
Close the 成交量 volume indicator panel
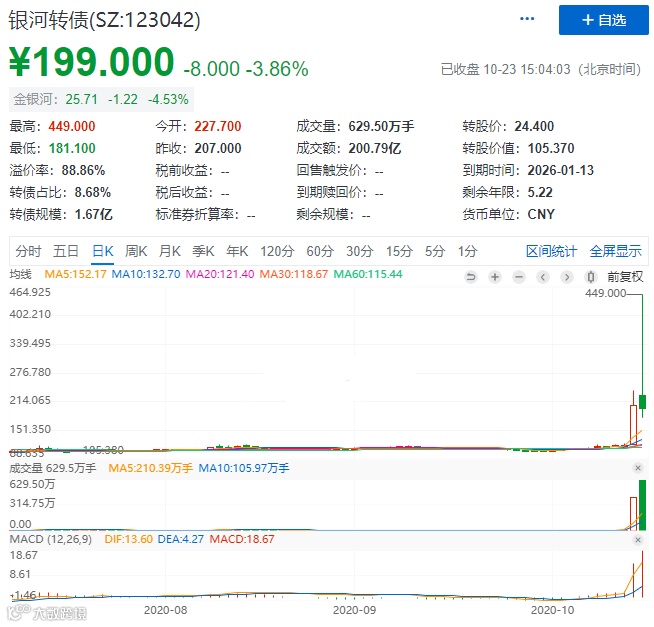pos(638,468)
